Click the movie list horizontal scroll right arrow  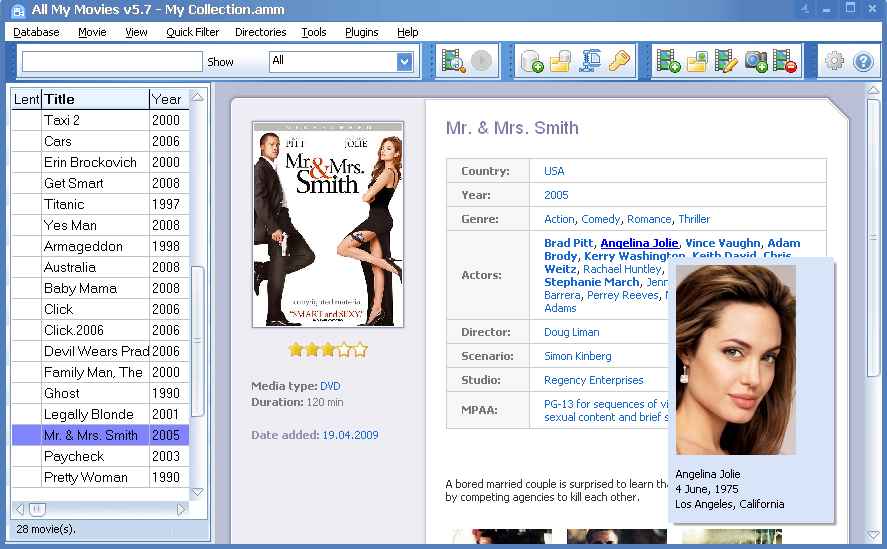181,509
